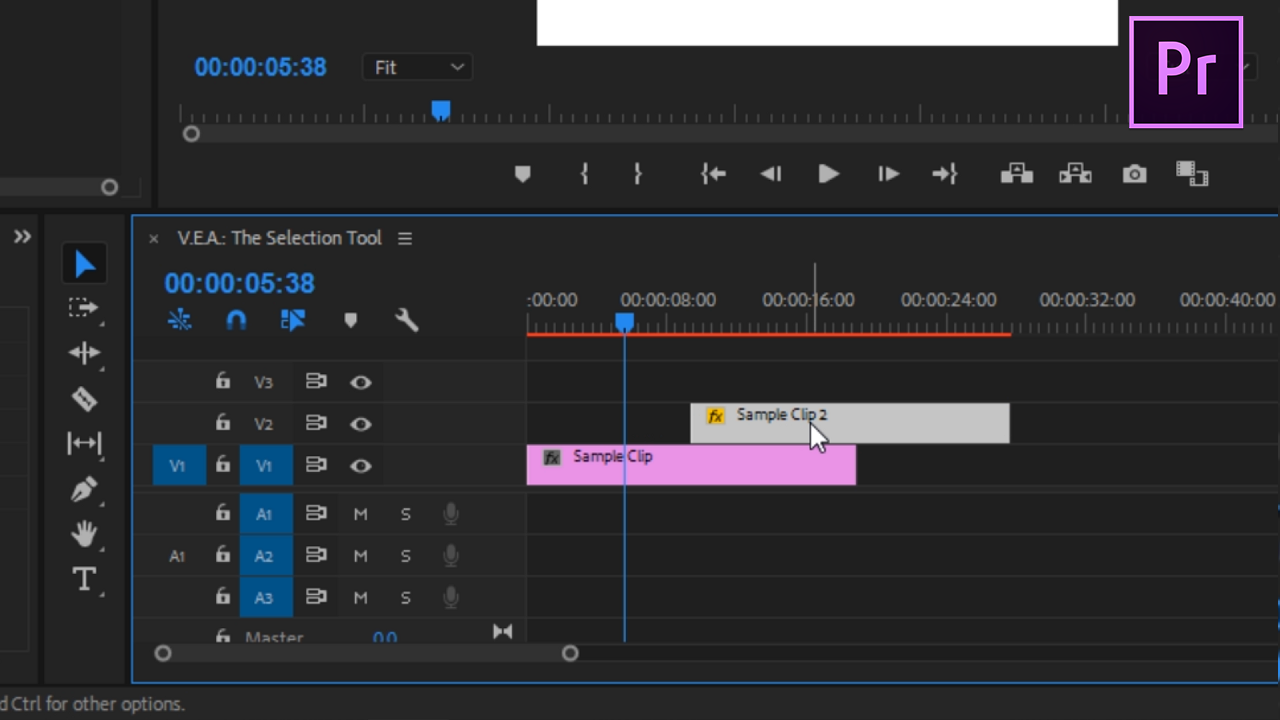Click the timeline timecode 00:00:05:38
This screenshot has height=720, width=1280.
(x=240, y=284)
